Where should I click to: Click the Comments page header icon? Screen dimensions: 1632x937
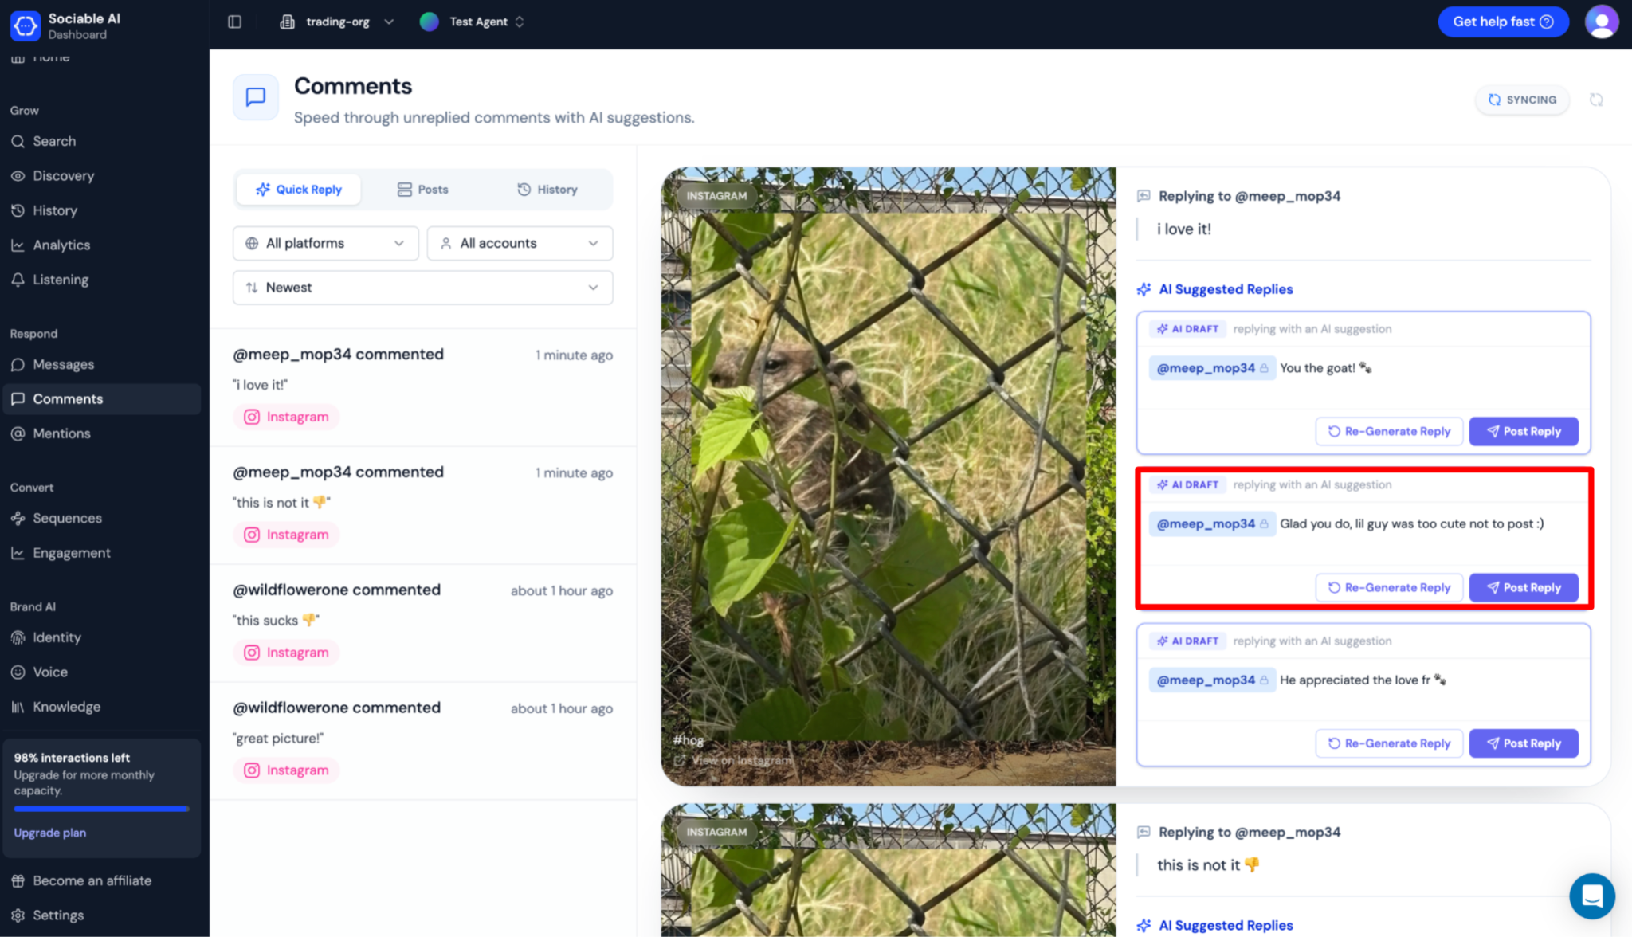(256, 97)
